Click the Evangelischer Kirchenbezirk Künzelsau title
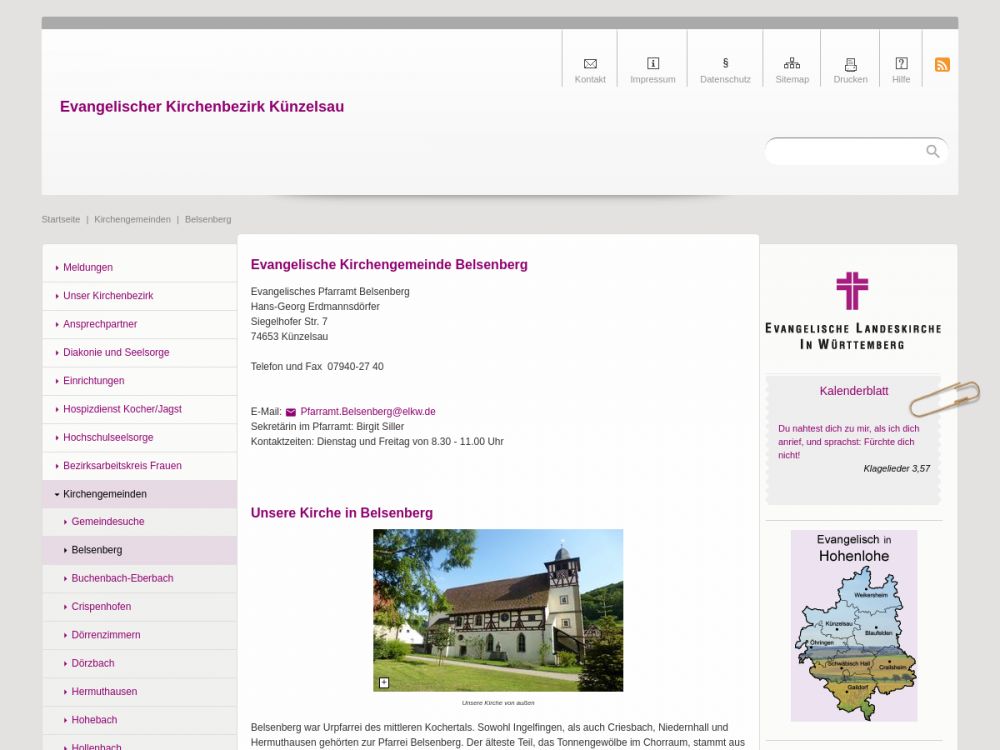 pyautogui.click(x=202, y=107)
